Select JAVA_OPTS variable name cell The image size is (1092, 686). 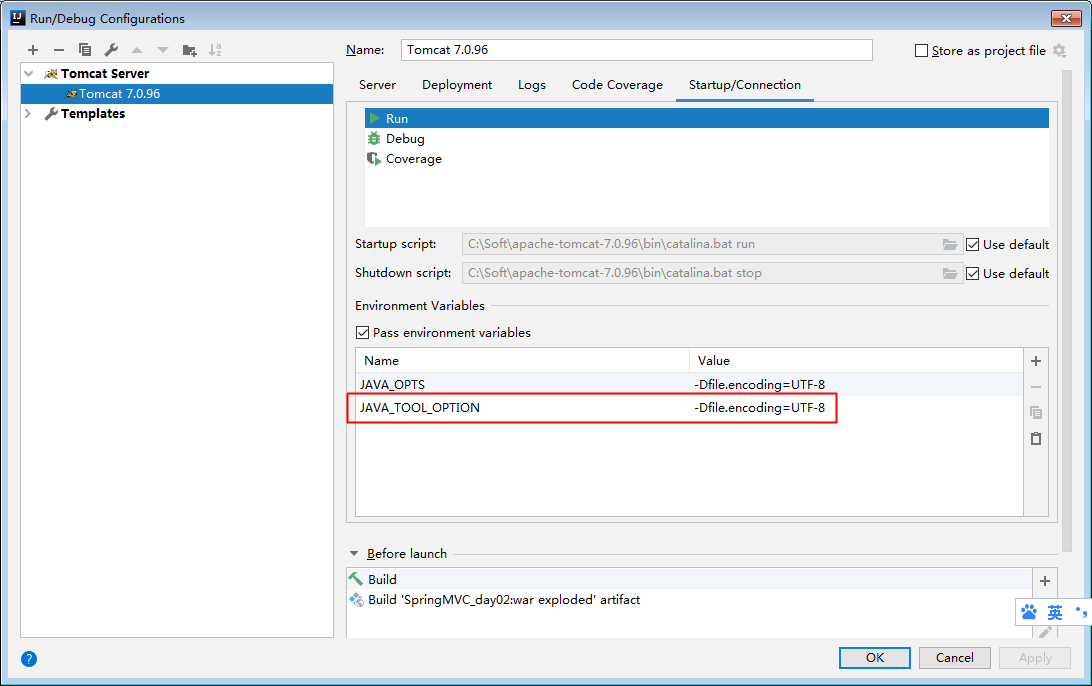pos(522,384)
